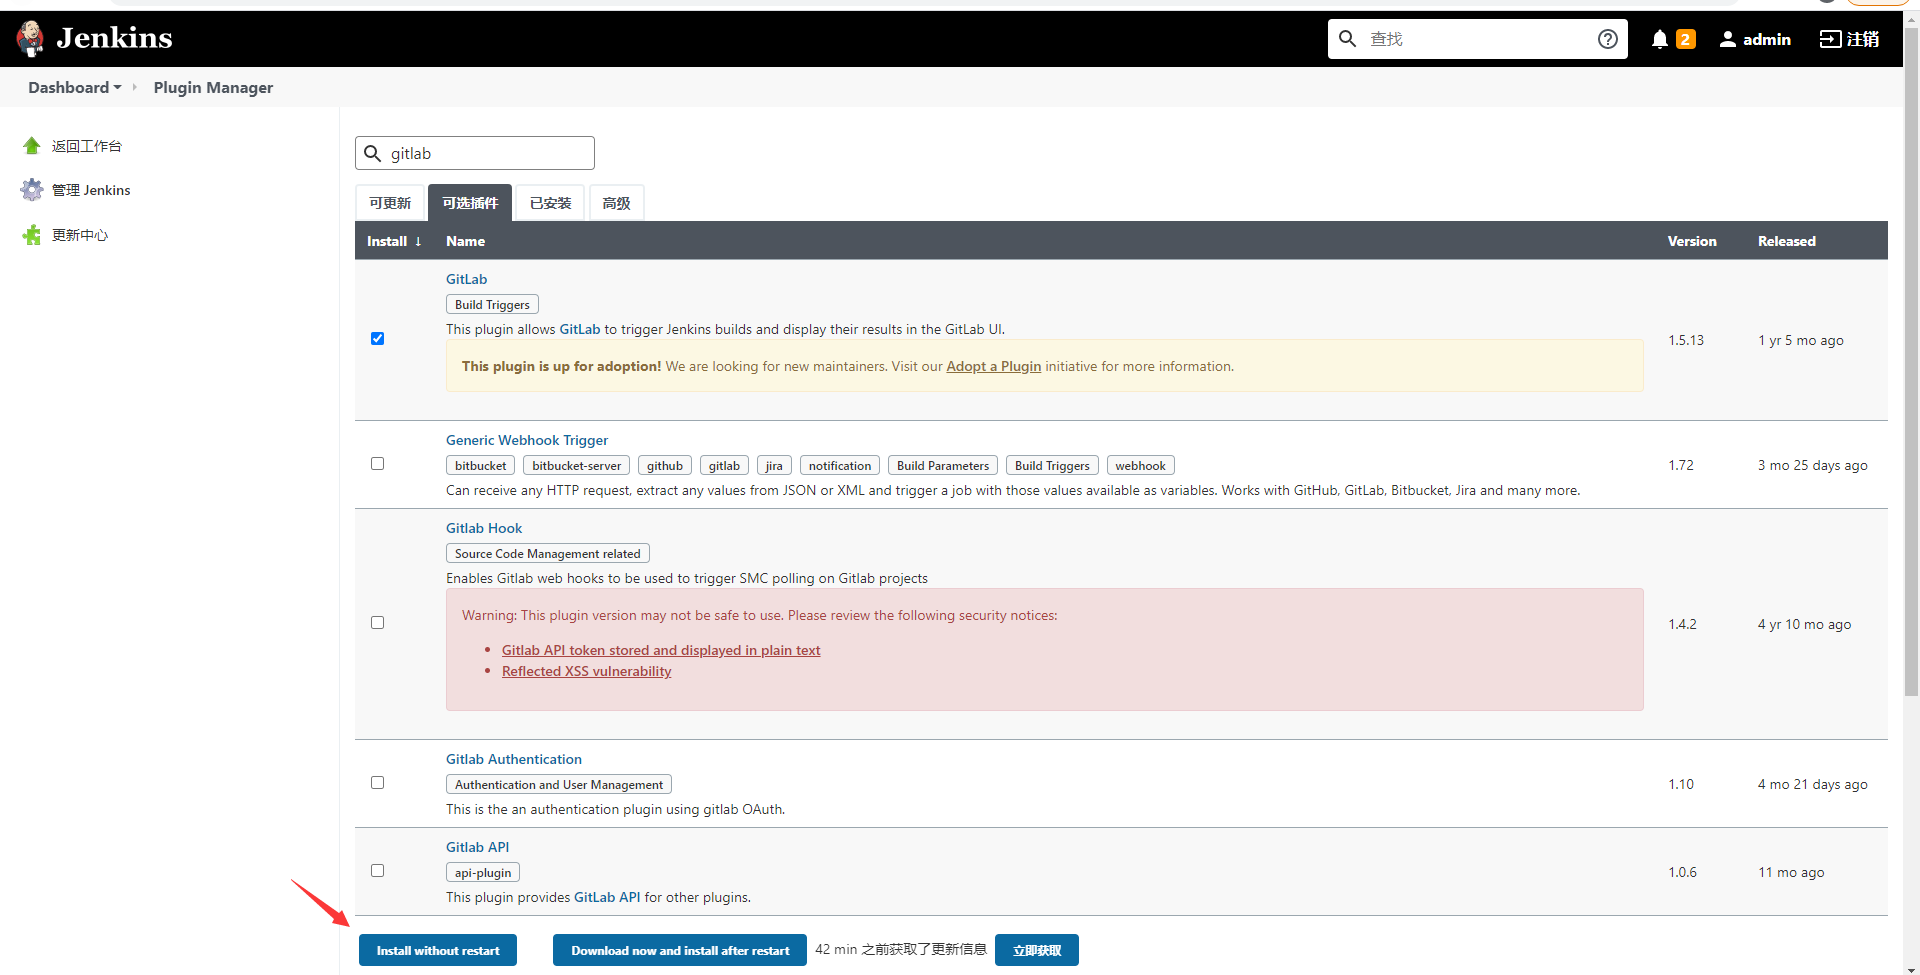Click the logout 注销 icon
Viewport: 1920px width, 975px height.
[1829, 39]
